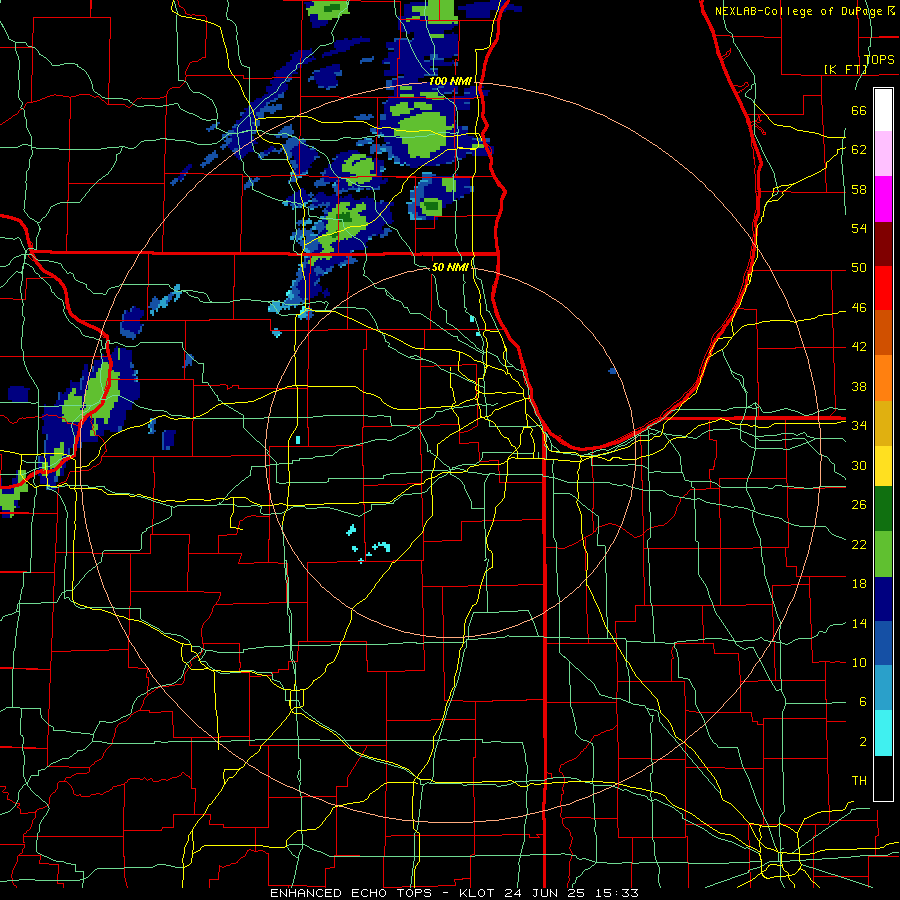The image size is (900, 900).
Task: Click the TOPS legend title
Action: coord(879,59)
